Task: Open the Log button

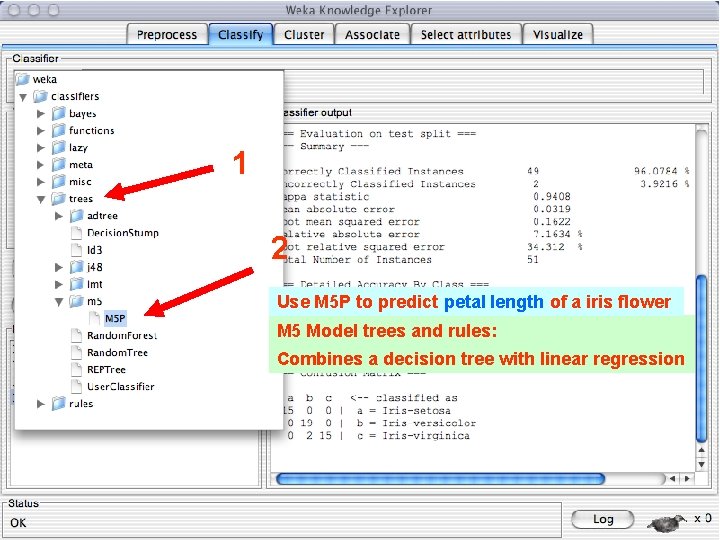Action: pyautogui.click(x=603, y=519)
